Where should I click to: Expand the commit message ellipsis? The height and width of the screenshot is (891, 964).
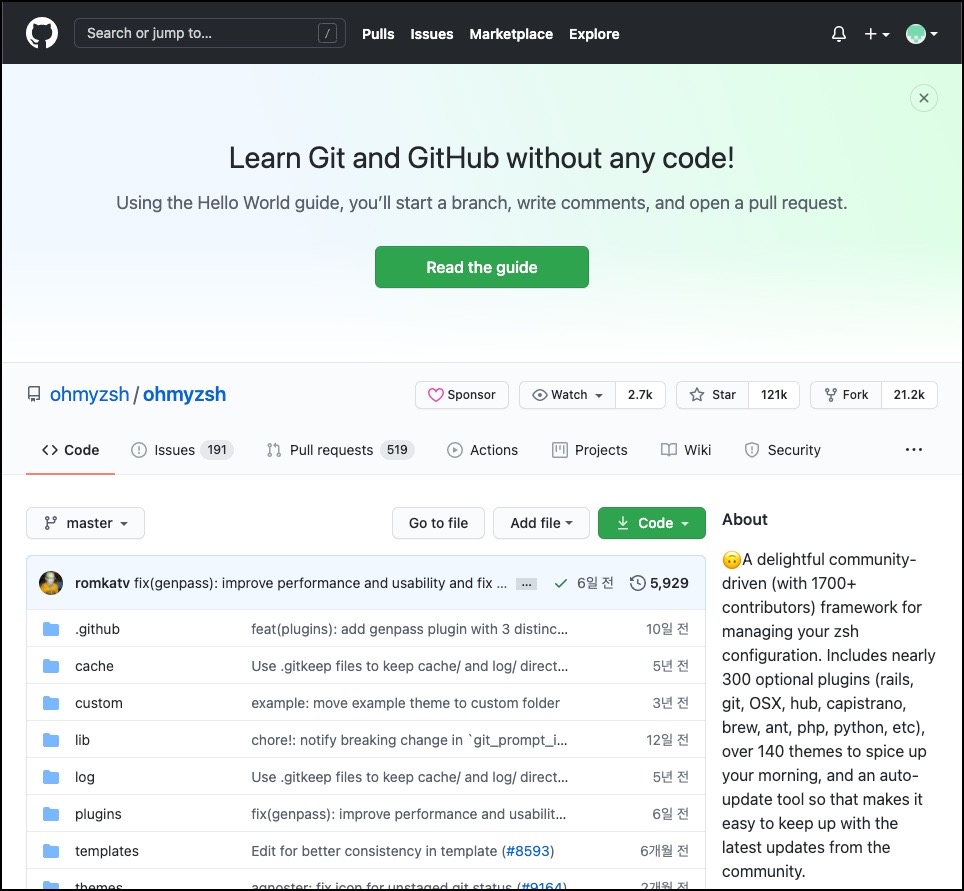point(526,584)
